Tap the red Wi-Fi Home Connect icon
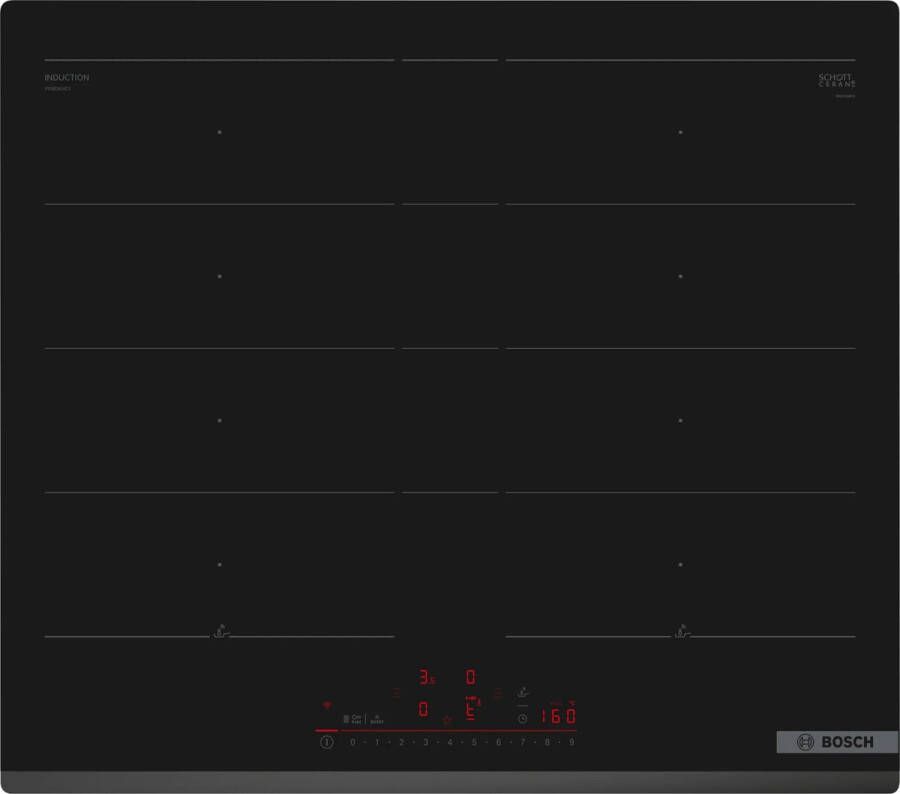The width and height of the screenshot is (900, 794). (x=326, y=706)
